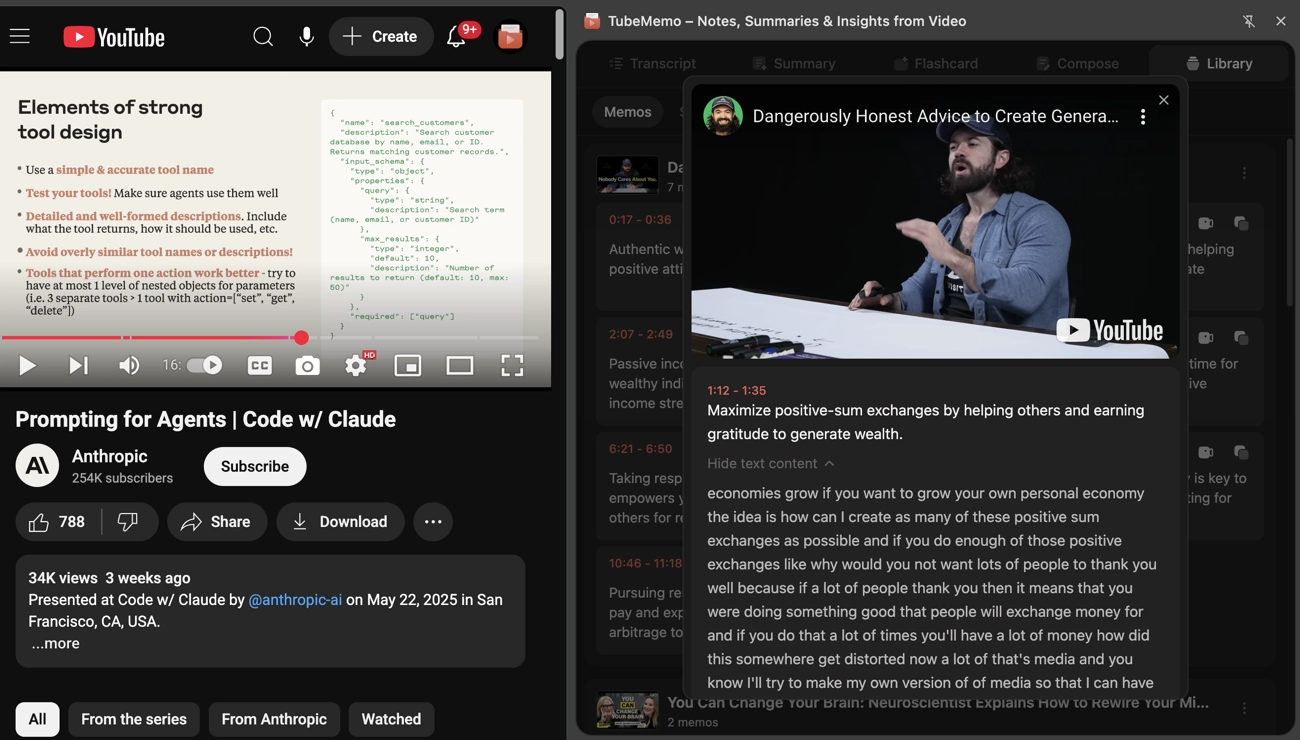
Task: Open the embedded video title link
Action: 935,116
